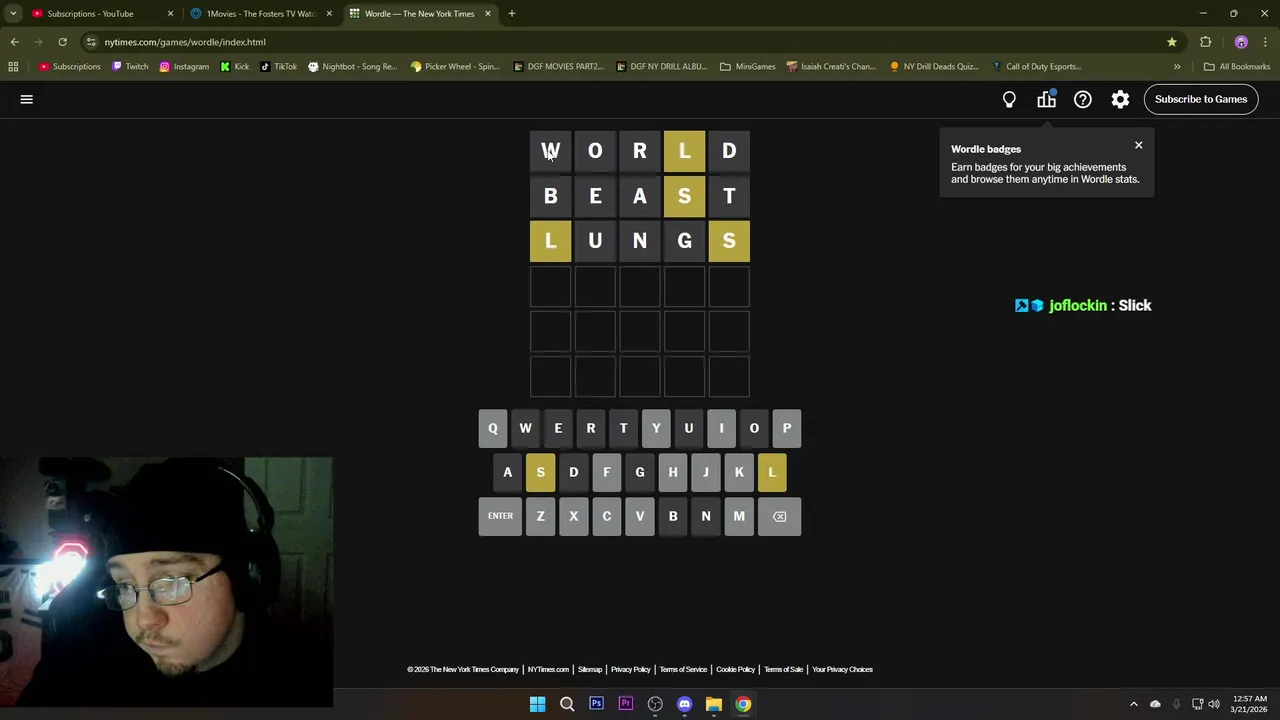Open the apps grid in bookmarks bar
Image resolution: width=1280 pixels, height=720 pixels.
13,67
